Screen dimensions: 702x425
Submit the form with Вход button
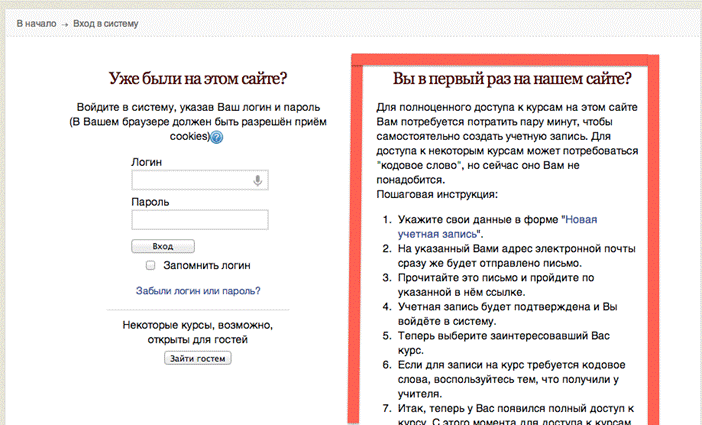[x=163, y=246]
